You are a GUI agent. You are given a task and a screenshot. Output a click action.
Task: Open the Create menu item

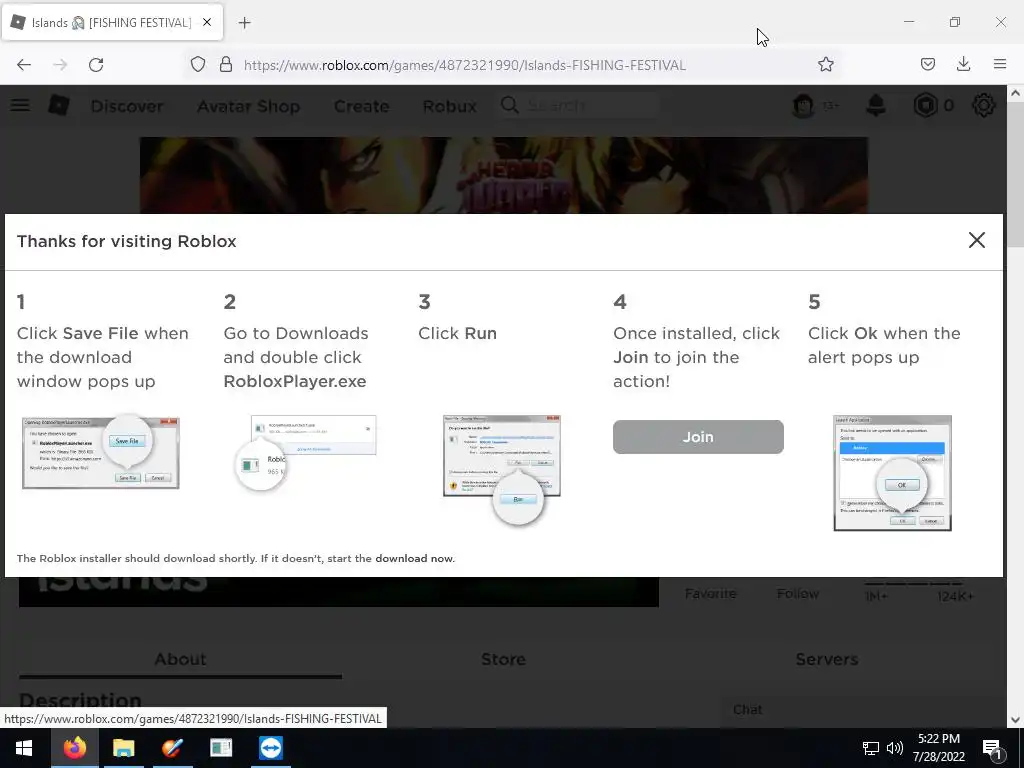pyautogui.click(x=361, y=106)
